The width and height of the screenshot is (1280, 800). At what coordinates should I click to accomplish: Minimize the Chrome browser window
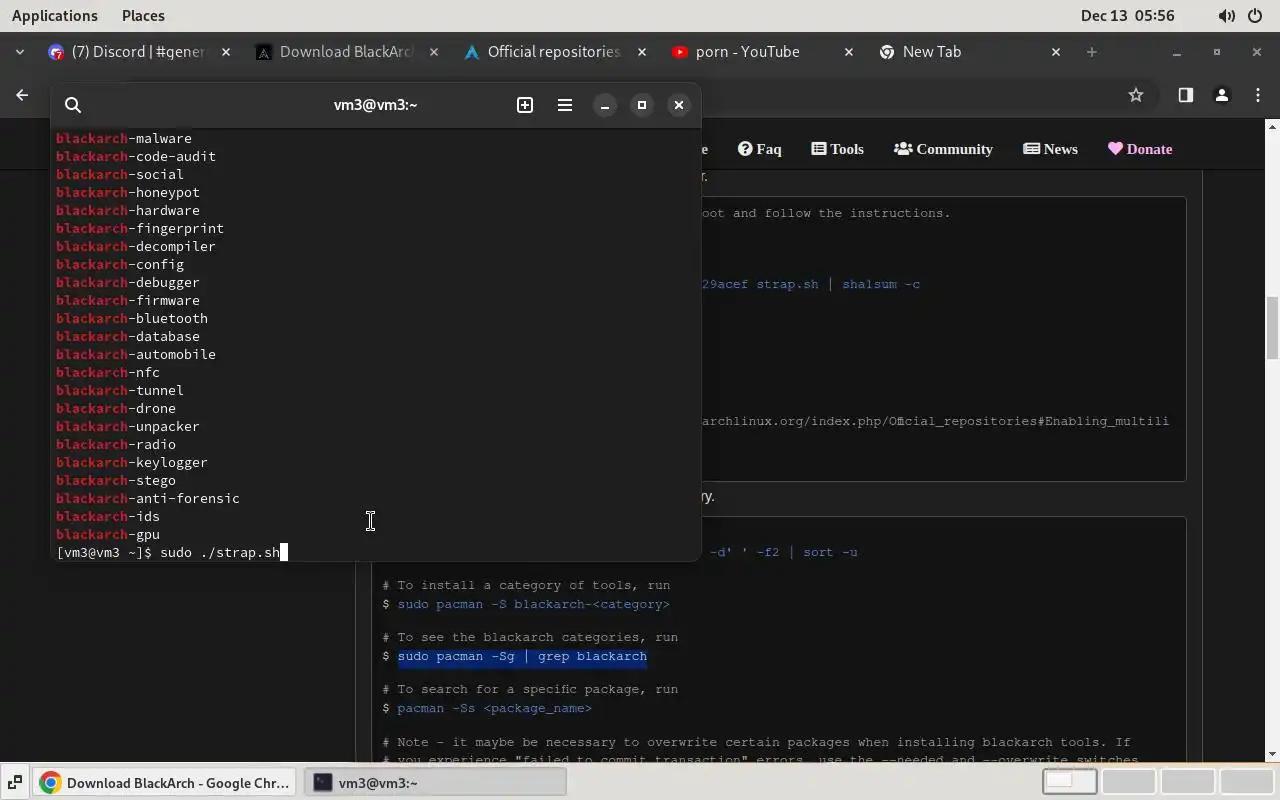click(x=1177, y=52)
